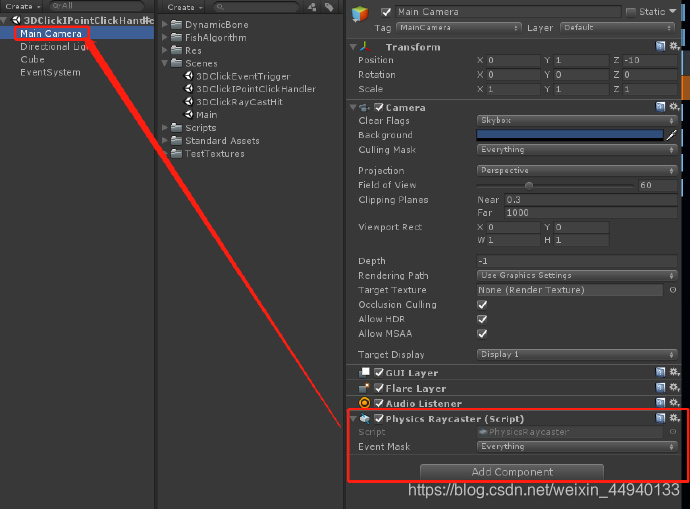Screen dimensions: 690x509
Task: Open Physics Raycaster gear settings menu
Action: coord(674,418)
